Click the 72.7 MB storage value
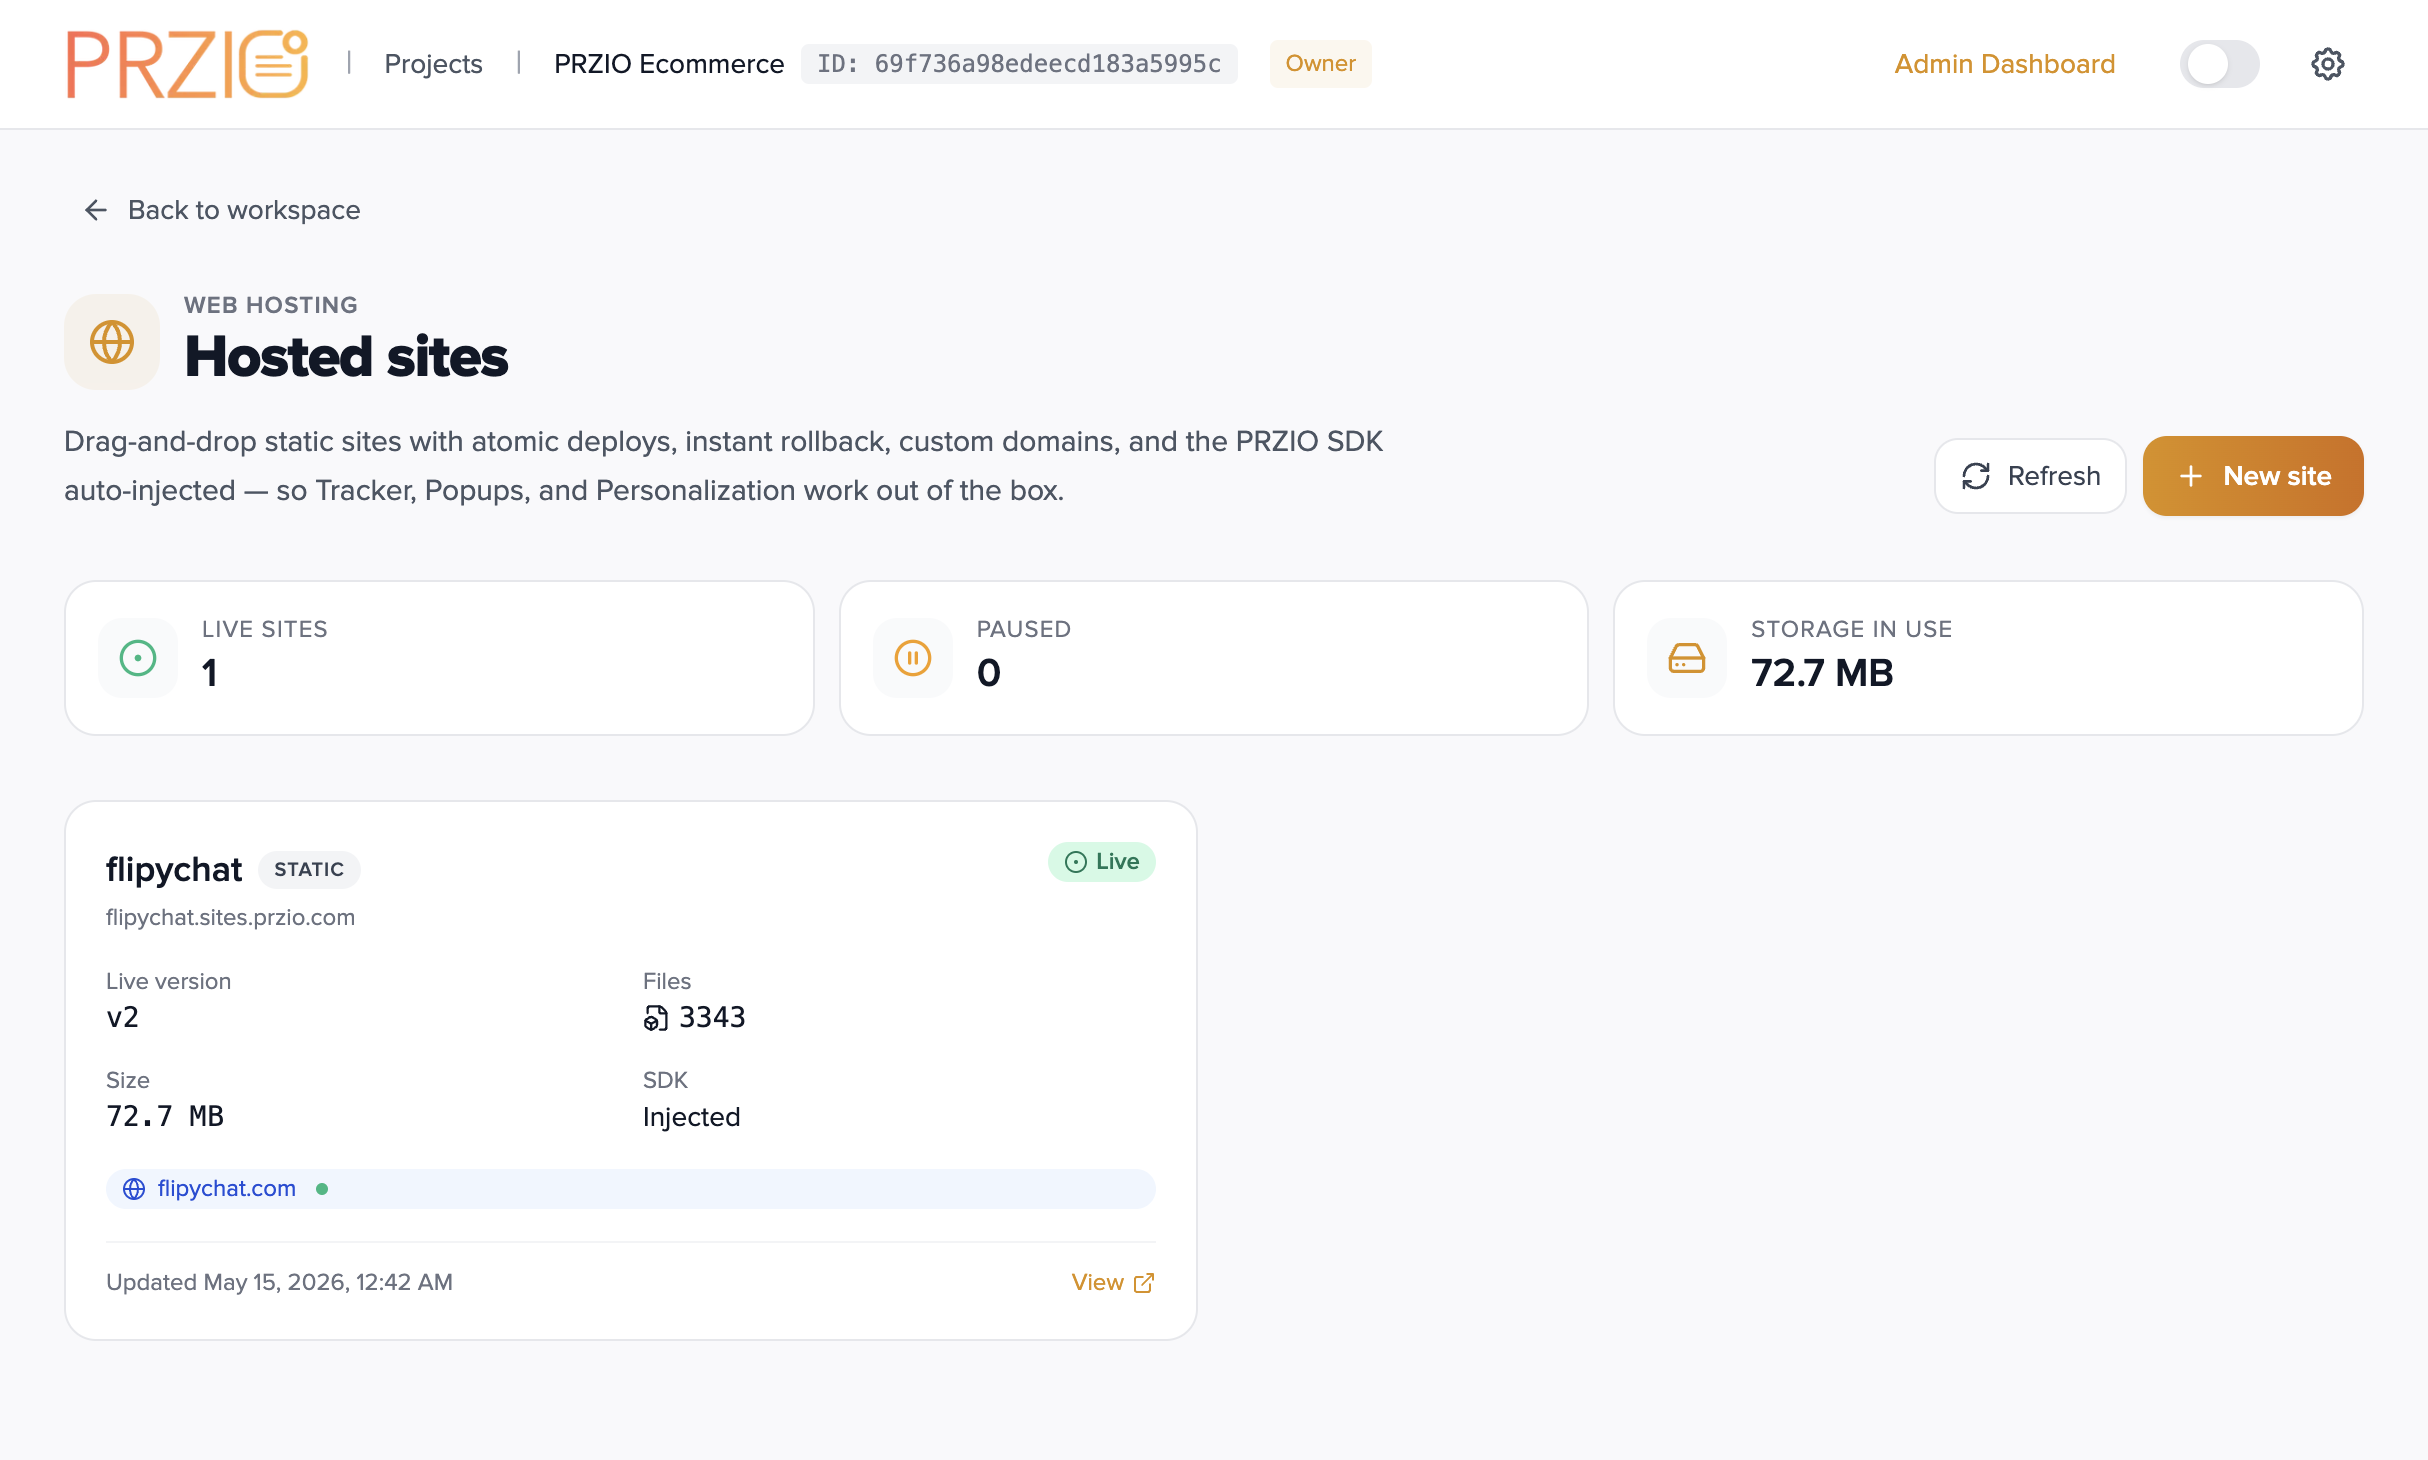Screen dimensions: 2428x1460 coord(1822,673)
